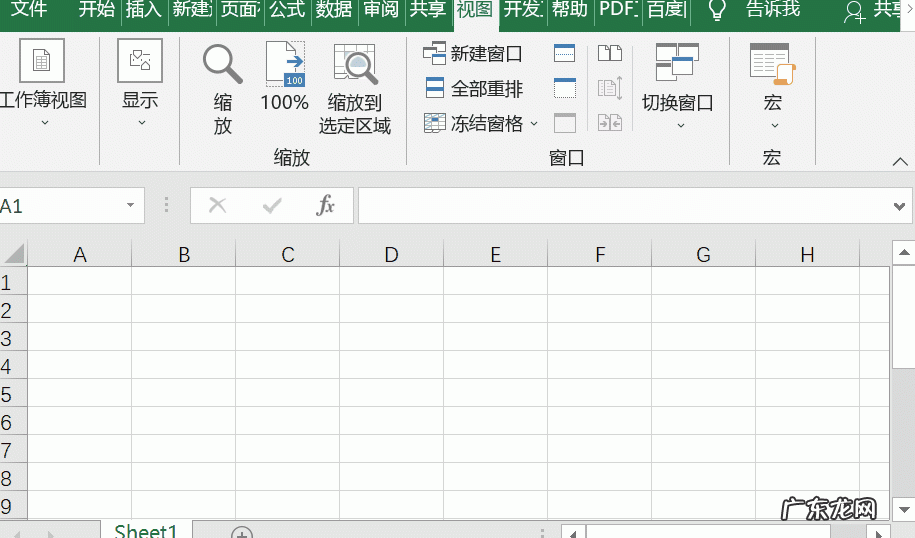Click inside the formula bar input
915x538 pixels.
click(620, 206)
